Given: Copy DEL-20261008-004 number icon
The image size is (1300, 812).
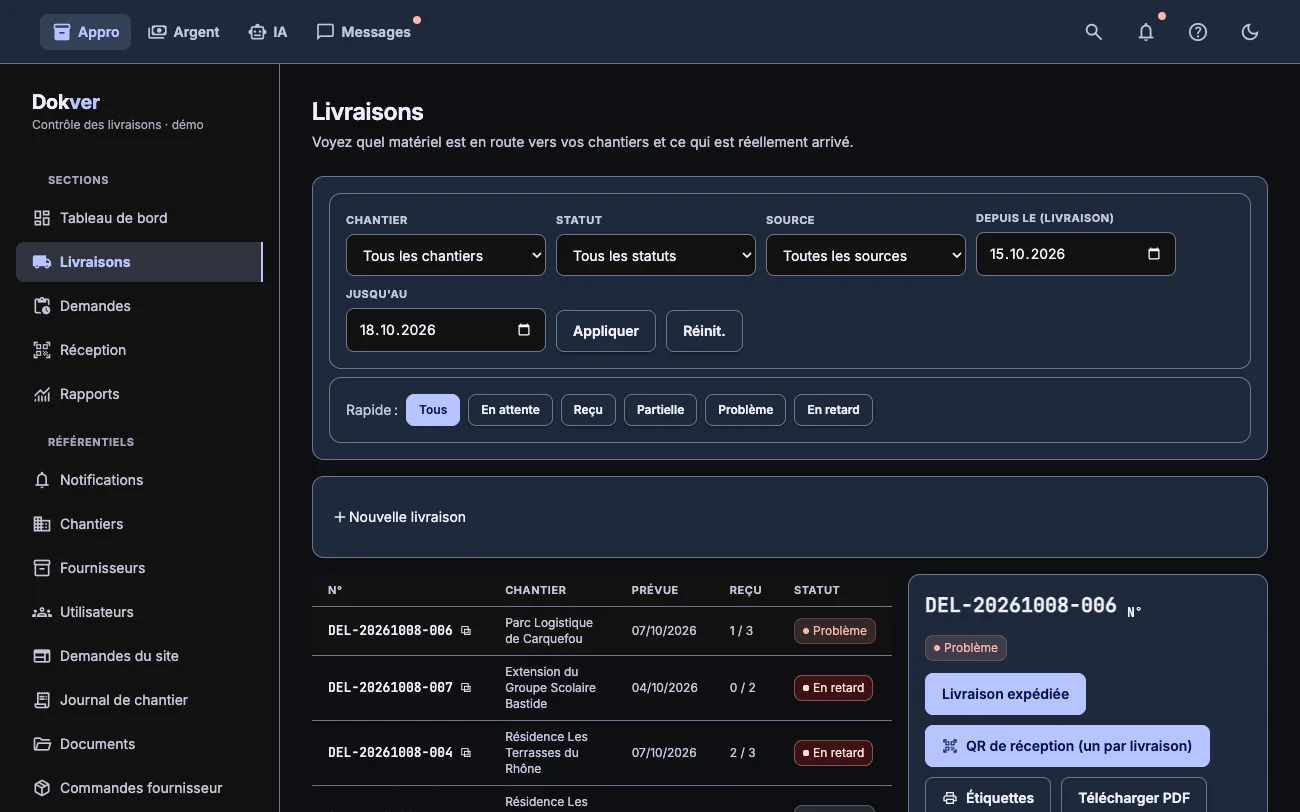Looking at the screenshot, I should pos(466,753).
